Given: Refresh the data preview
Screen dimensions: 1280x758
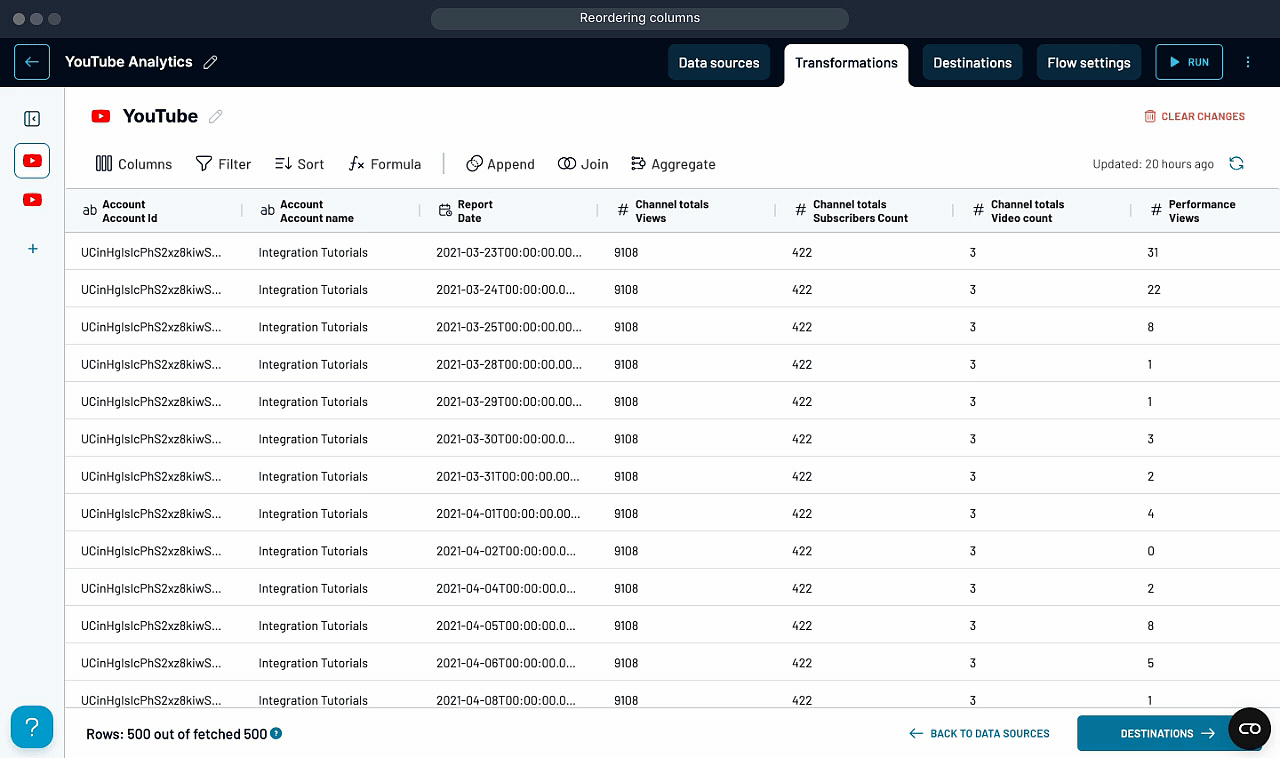Looking at the screenshot, I should point(1237,164).
